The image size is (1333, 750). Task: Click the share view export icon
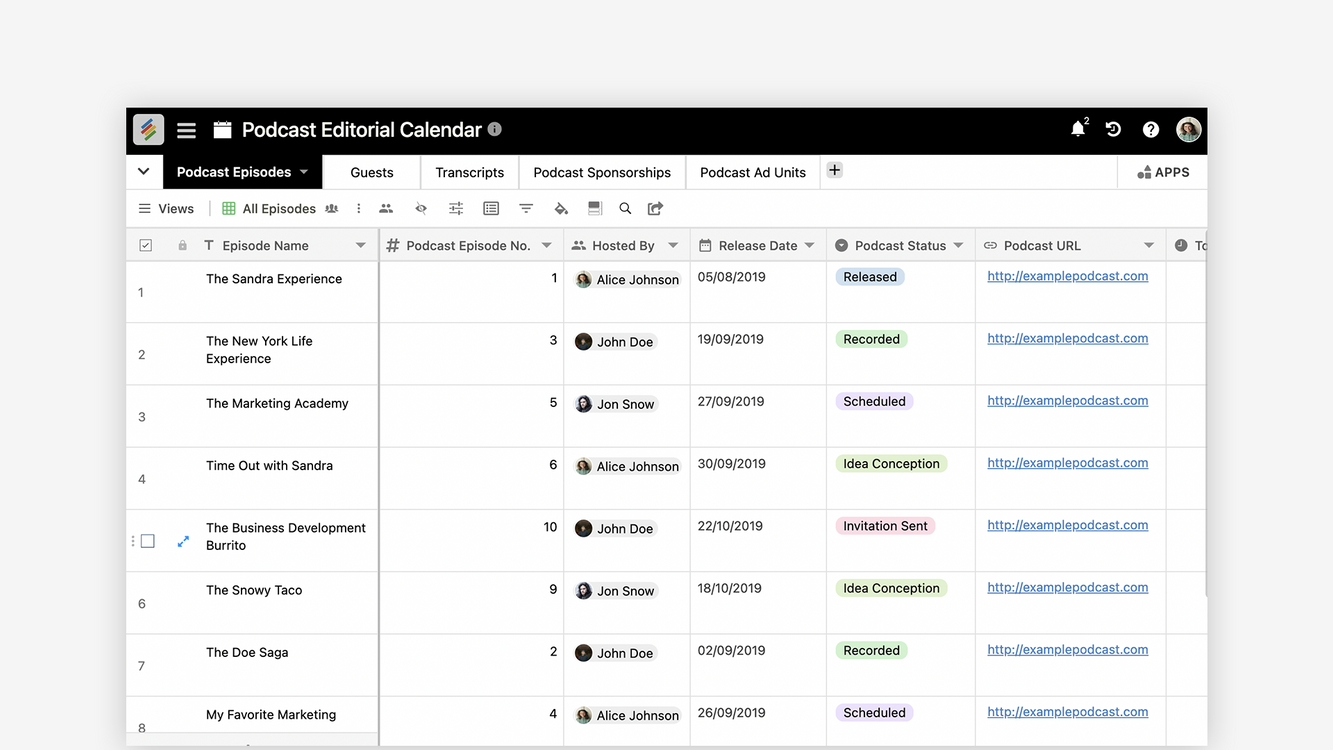(x=655, y=209)
